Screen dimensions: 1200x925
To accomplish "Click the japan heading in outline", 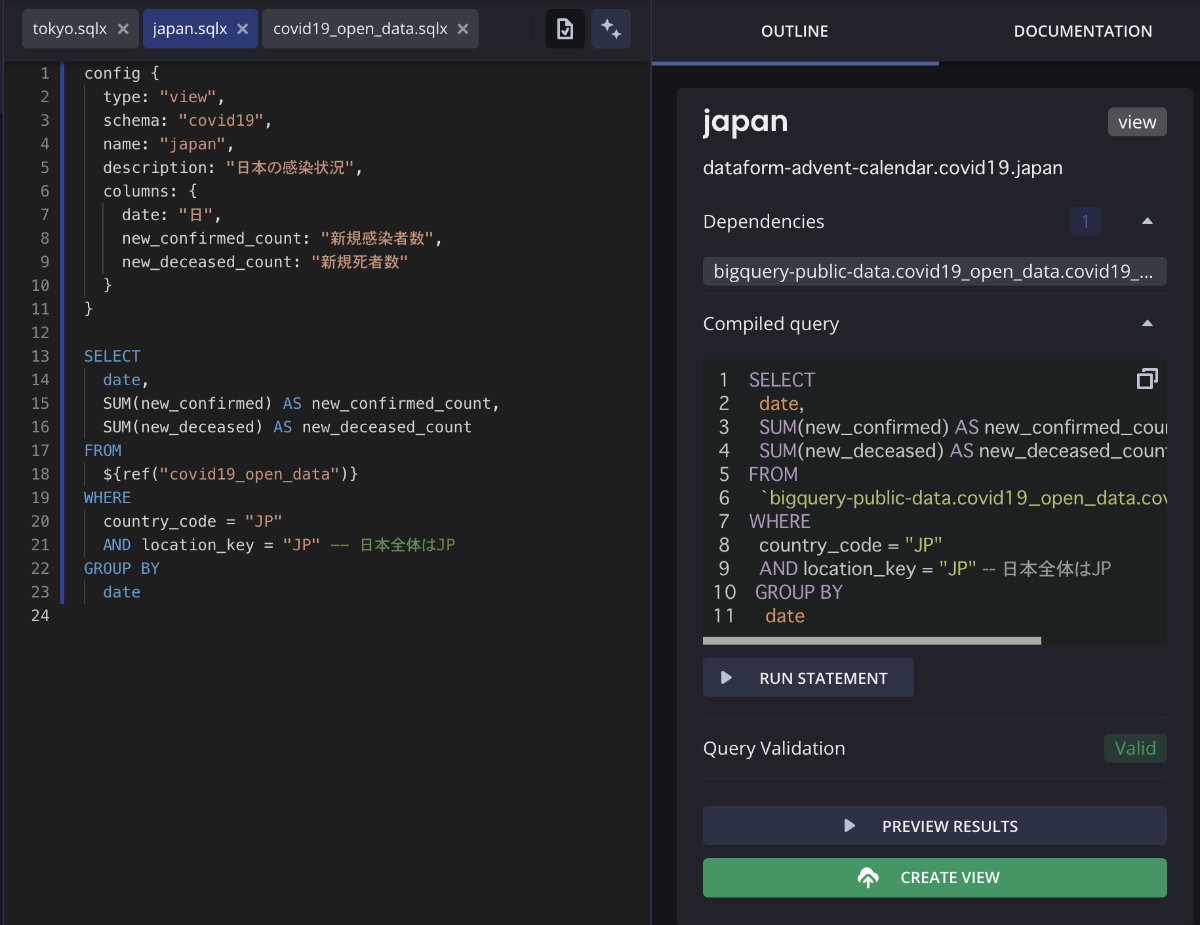I will click(746, 121).
